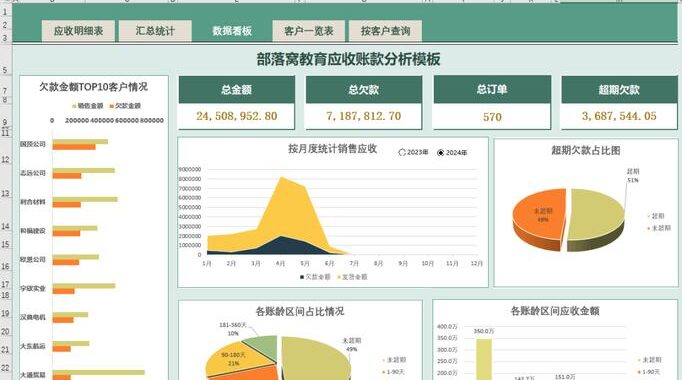The image size is (682, 380).
Task: Click the 12月 axis label
Action: (x=477, y=263)
